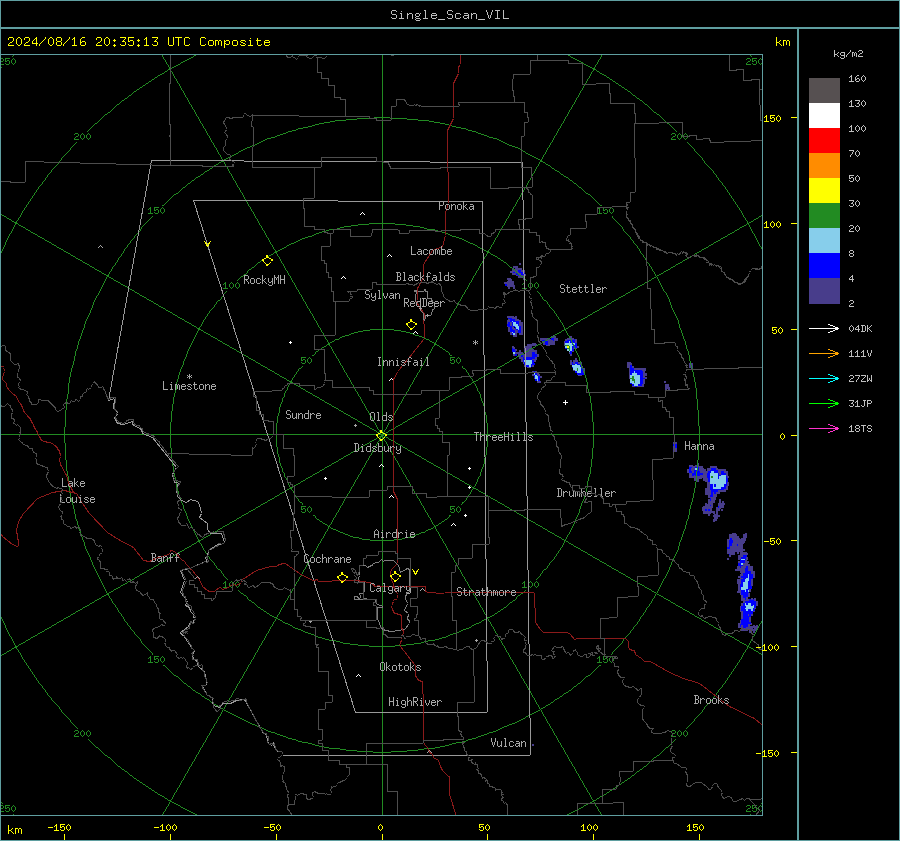Click the white 130 legend color swatch
Image resolution: width=900 pixels, height=841 pixels.
[824, 115]
